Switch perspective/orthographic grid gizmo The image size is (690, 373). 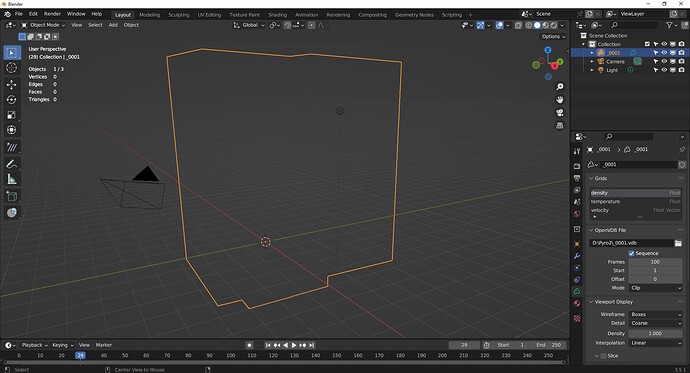coord(560,125)
